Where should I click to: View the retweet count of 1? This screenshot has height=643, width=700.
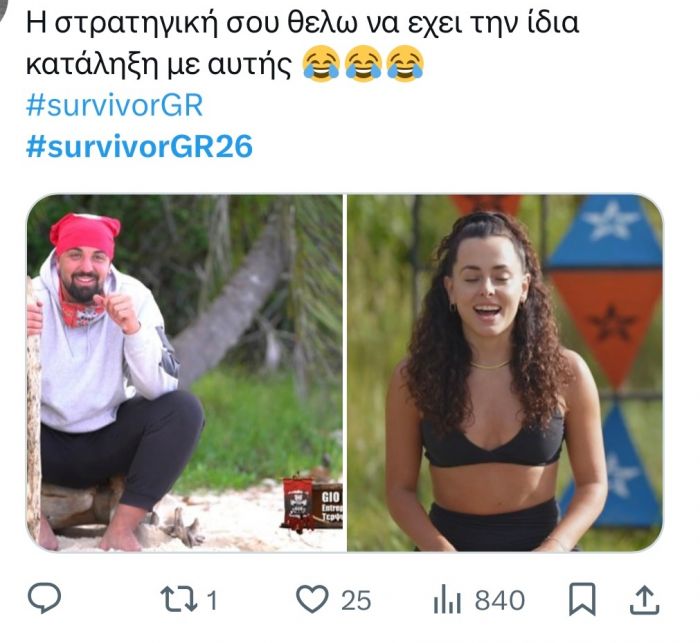click(212, 600)
